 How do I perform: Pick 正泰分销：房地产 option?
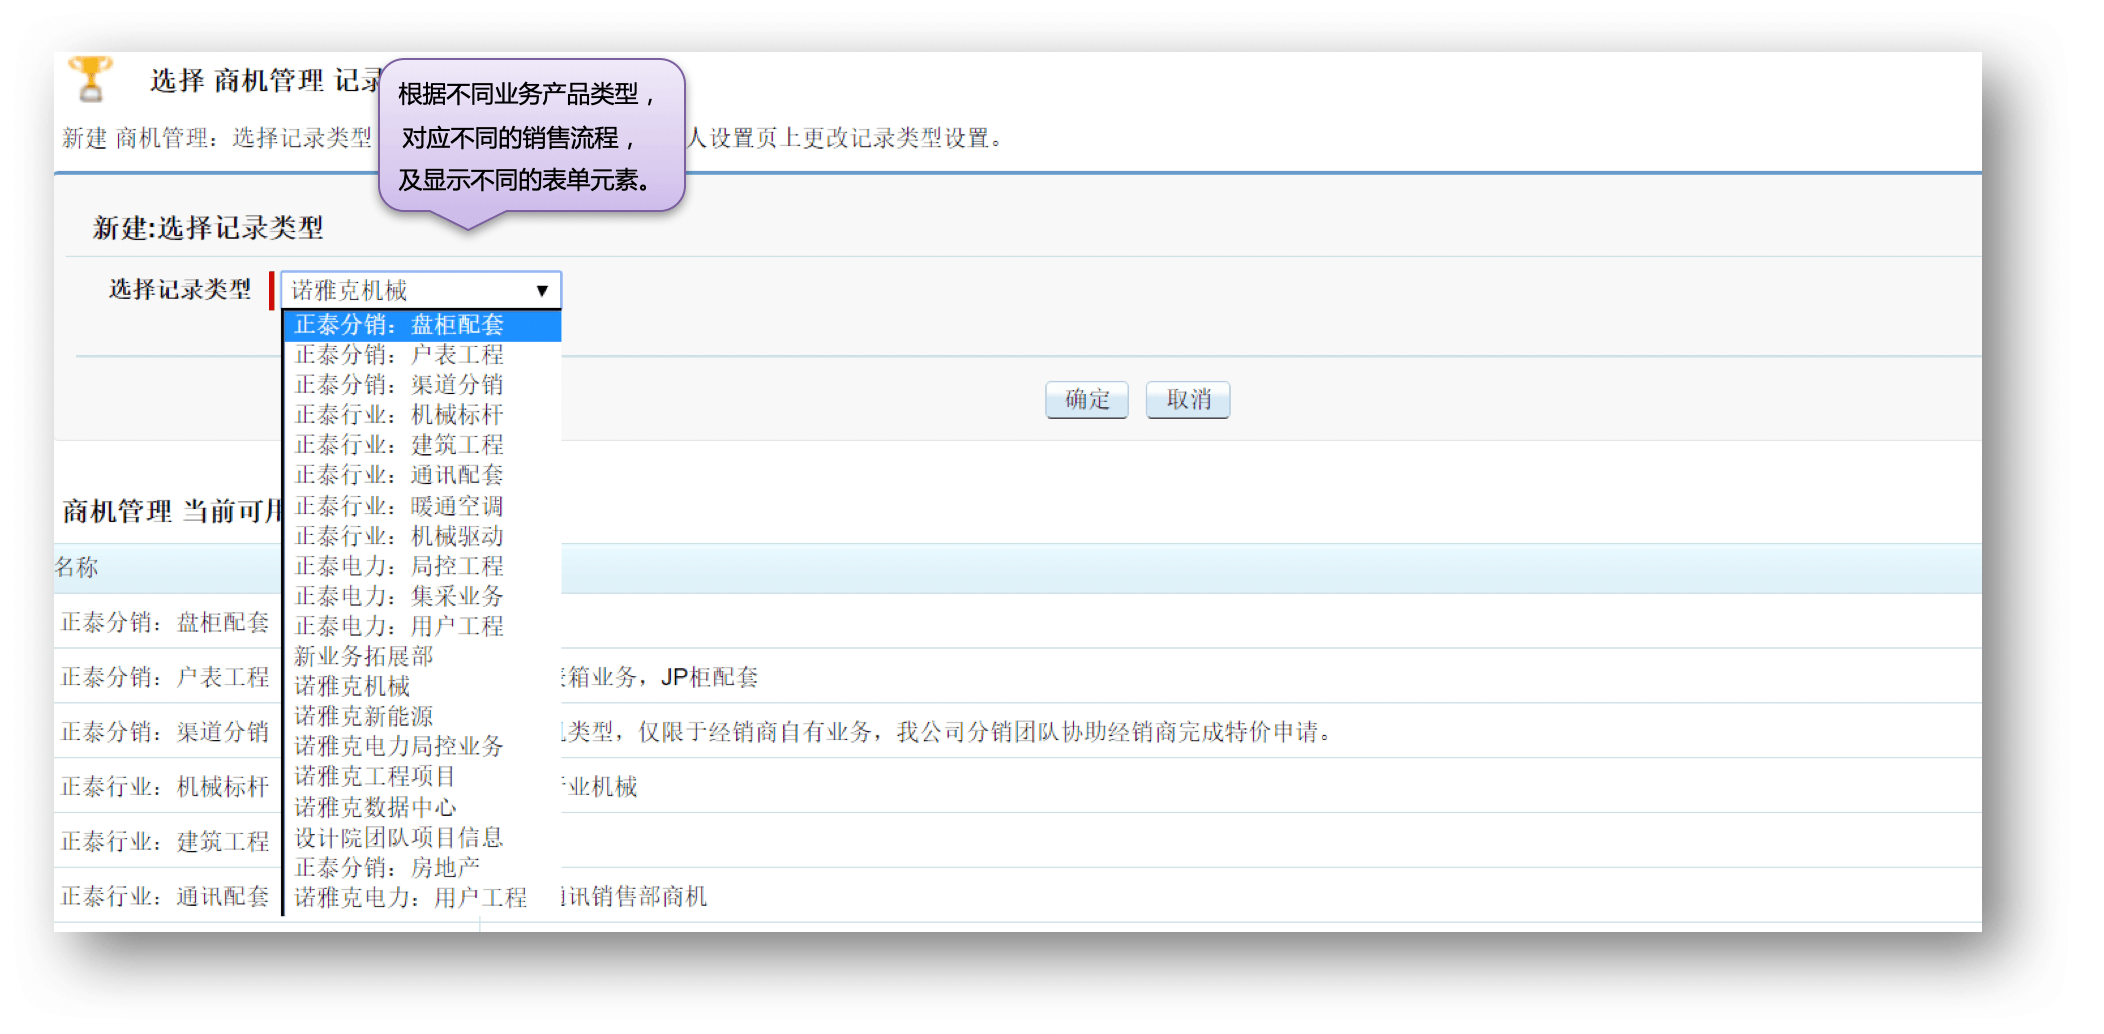[422, 867]
